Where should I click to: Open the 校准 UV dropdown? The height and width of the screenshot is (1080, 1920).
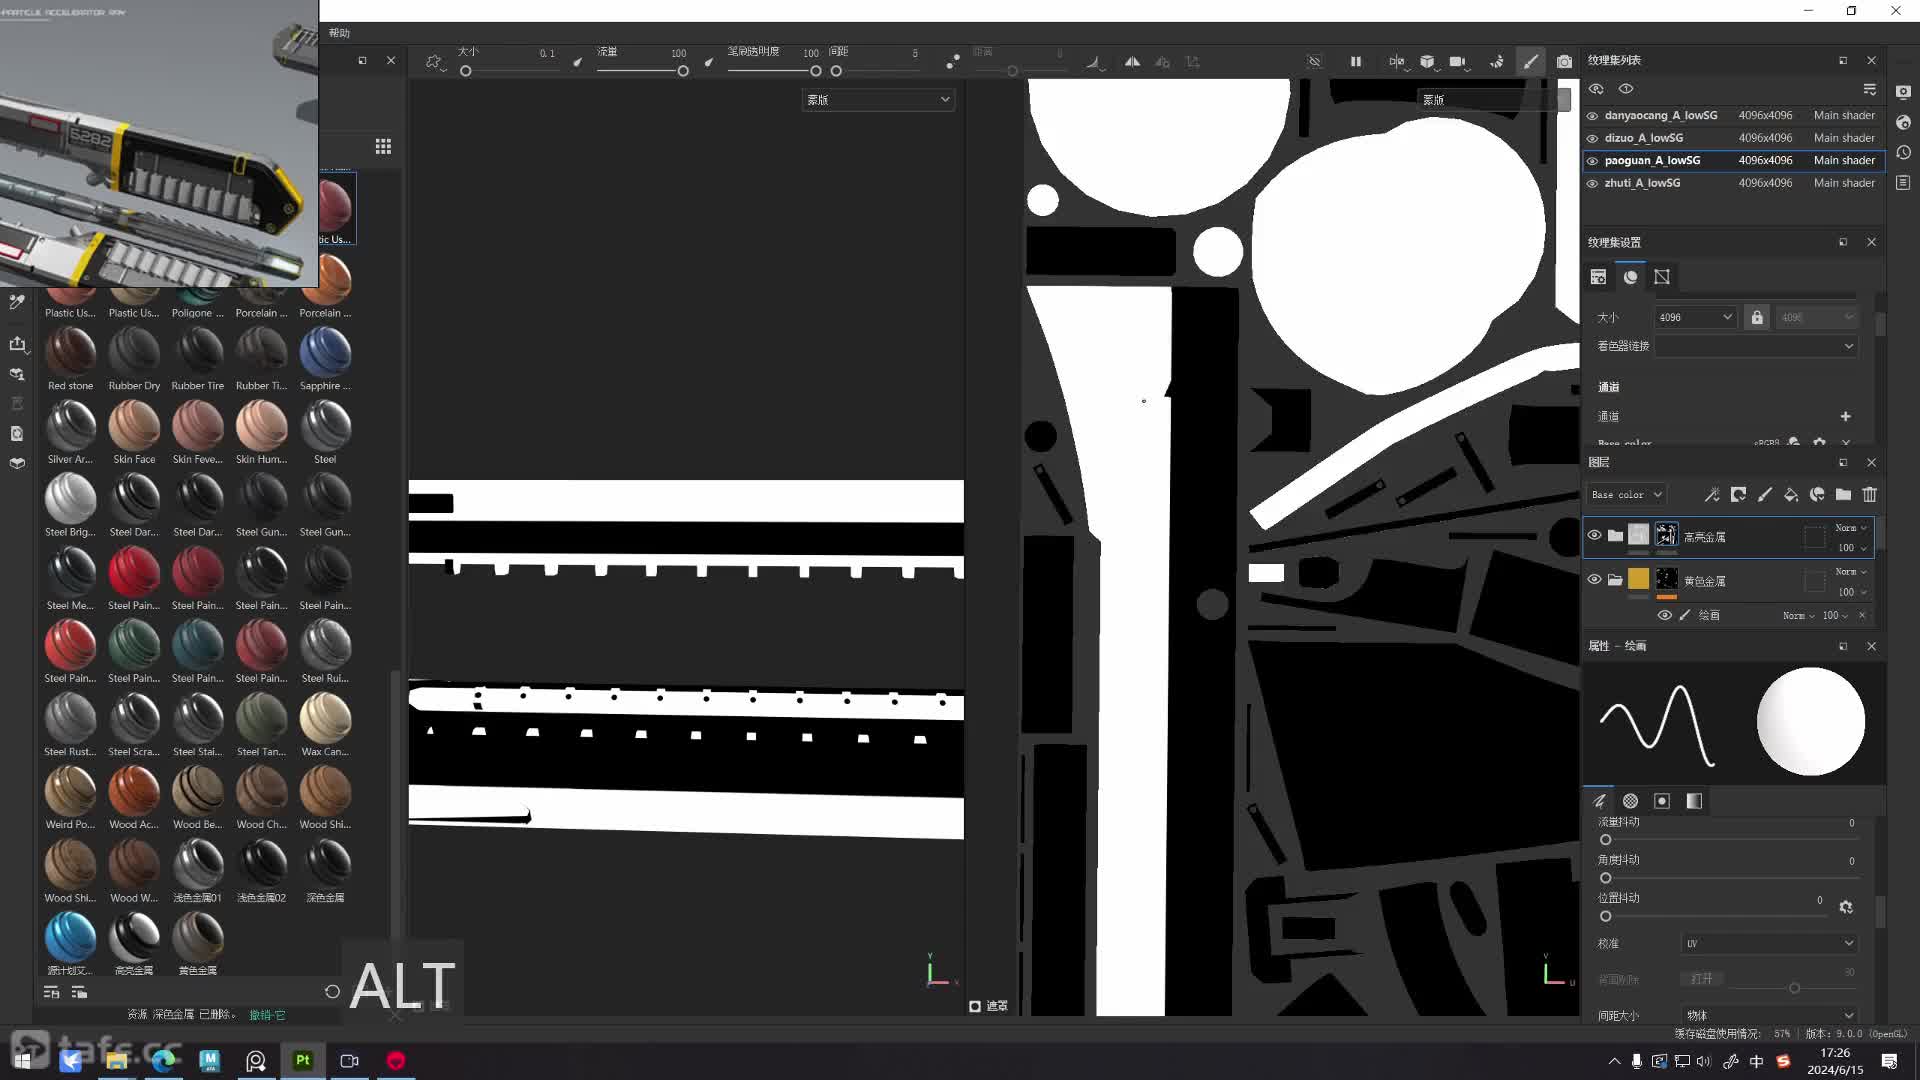coord(1769,944)
